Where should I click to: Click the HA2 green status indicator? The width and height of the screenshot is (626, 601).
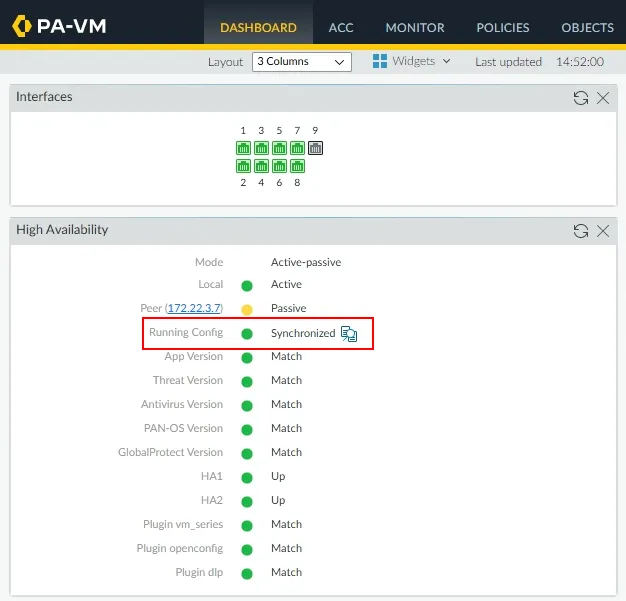pos(247,502)
